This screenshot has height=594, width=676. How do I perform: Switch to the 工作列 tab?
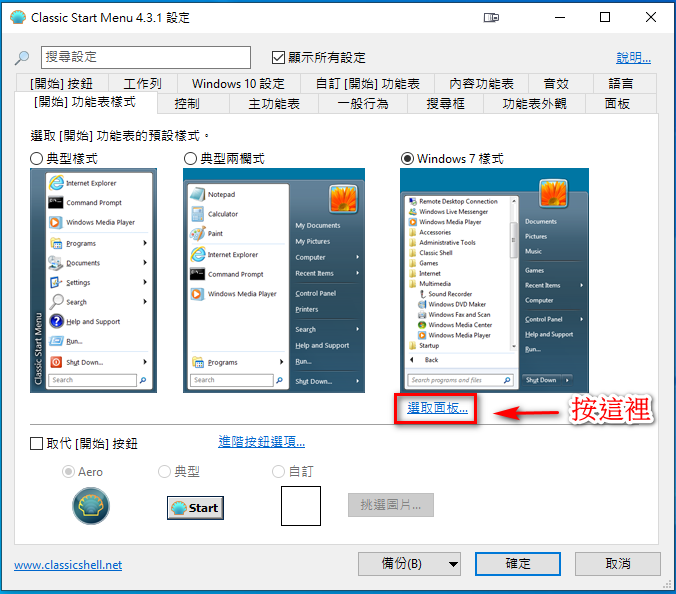point(143,84)
